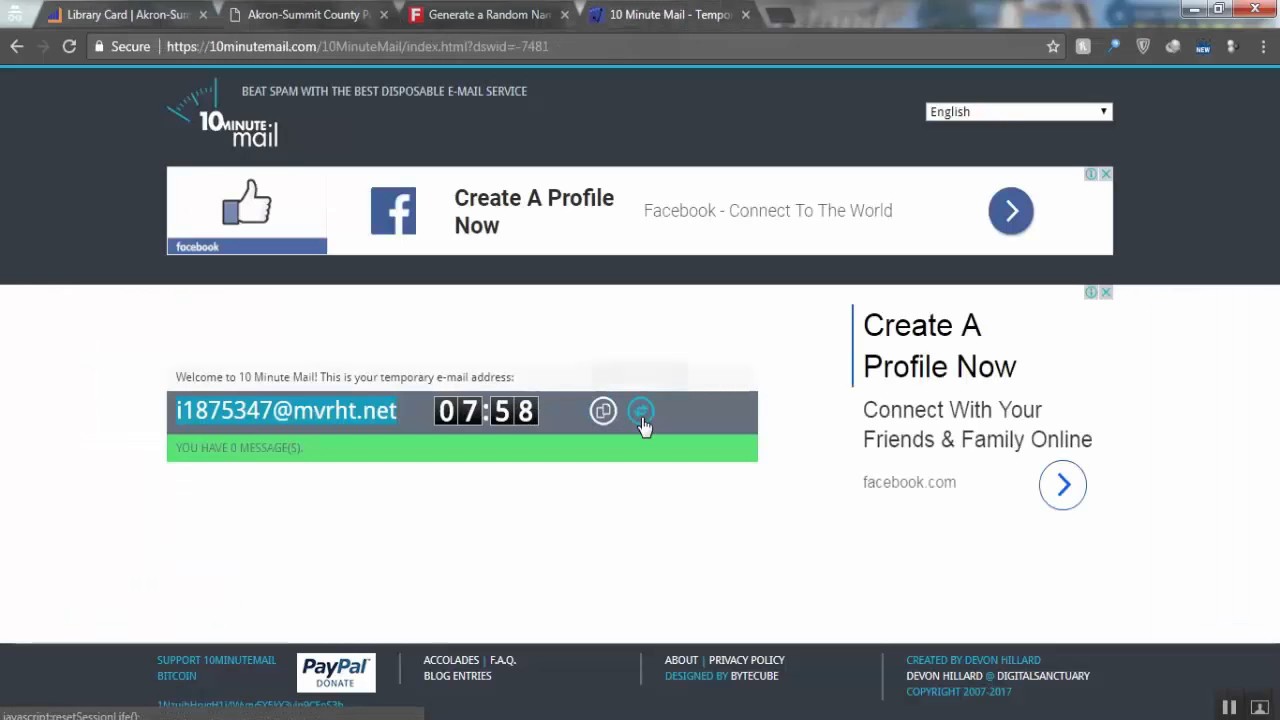The image size is (1280, 720).
Task: Go back with the browser back arrow
Action: point(17,46)
